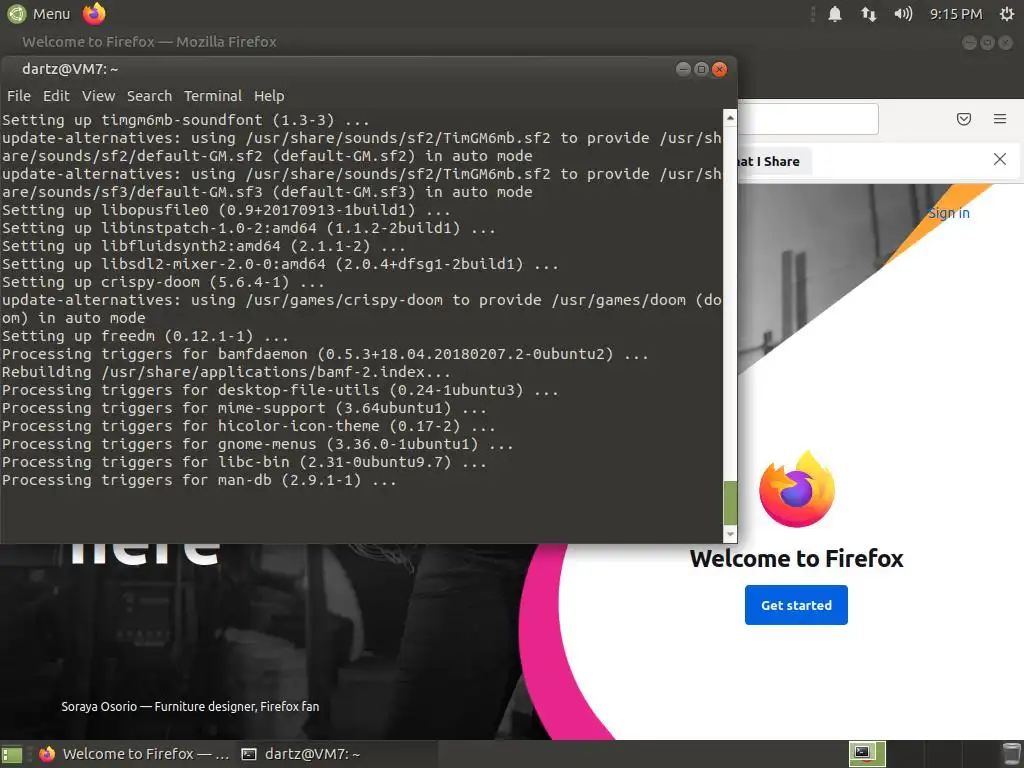The image size is (1024, 768).
Task: Open the Firefox hamburger application menu
Action: click(1000, 119)
